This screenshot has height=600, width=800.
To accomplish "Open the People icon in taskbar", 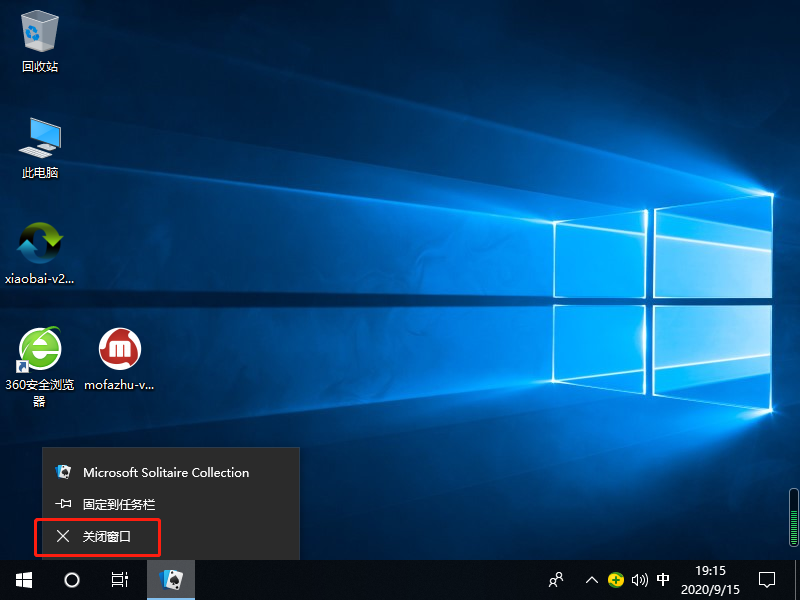I will pyautogui.click(x=557, y=580).
